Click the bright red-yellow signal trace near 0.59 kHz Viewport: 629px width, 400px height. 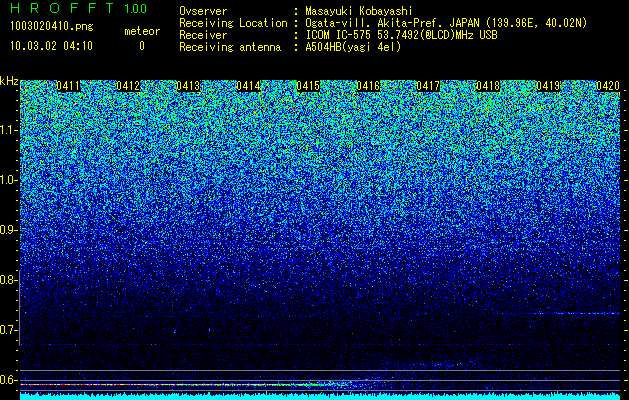coord(172,385)
